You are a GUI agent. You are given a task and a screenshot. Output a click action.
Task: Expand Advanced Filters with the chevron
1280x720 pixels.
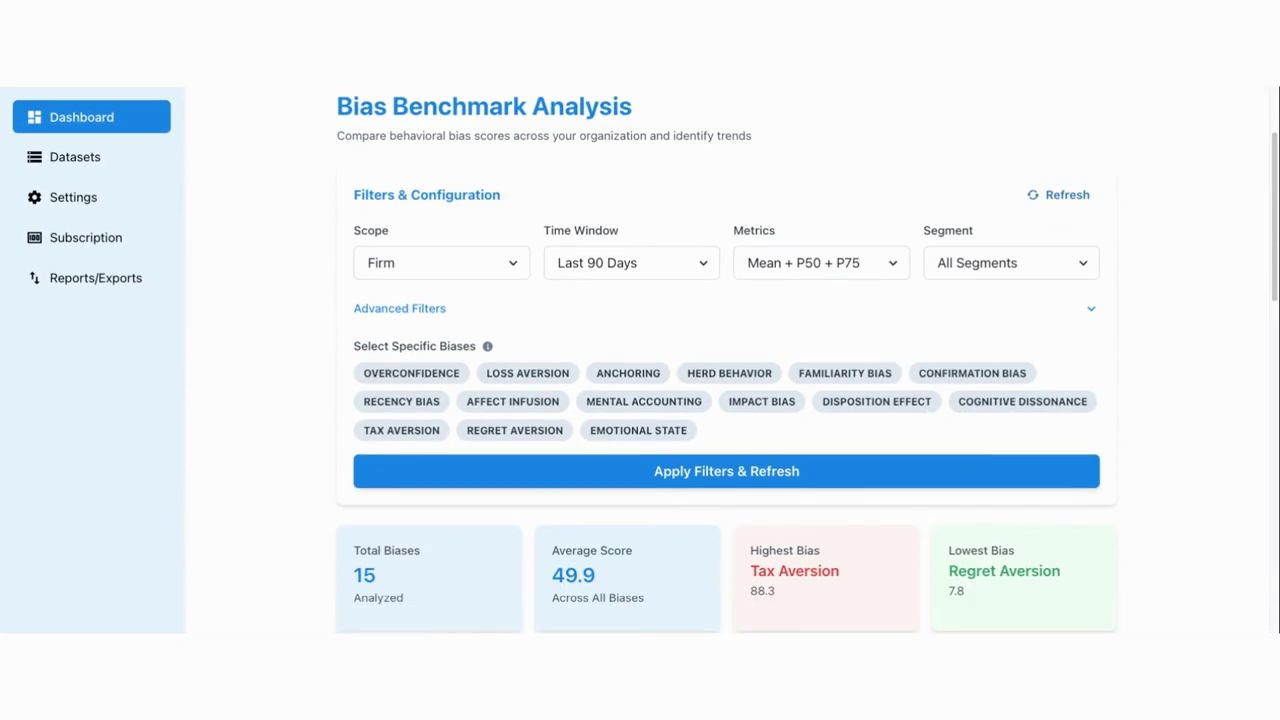1091,309
